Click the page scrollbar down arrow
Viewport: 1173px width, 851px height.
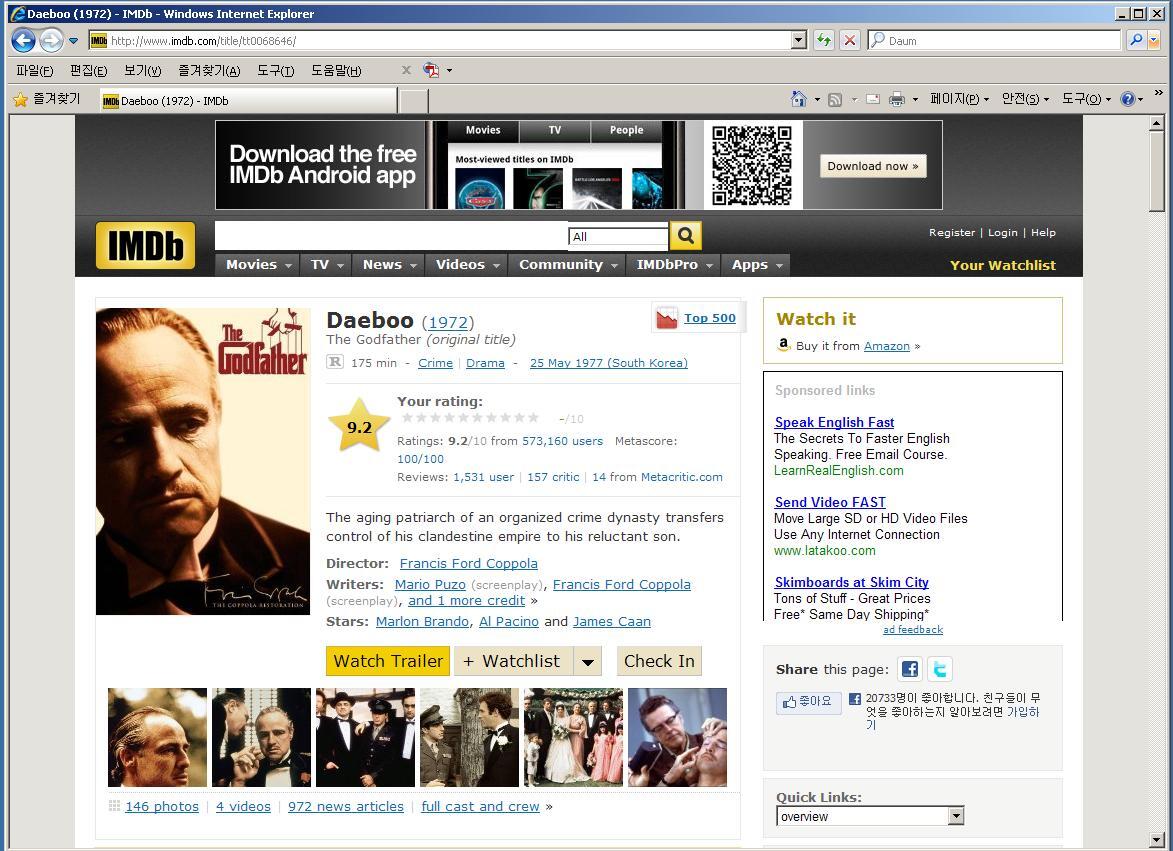tap(1157, 840)
